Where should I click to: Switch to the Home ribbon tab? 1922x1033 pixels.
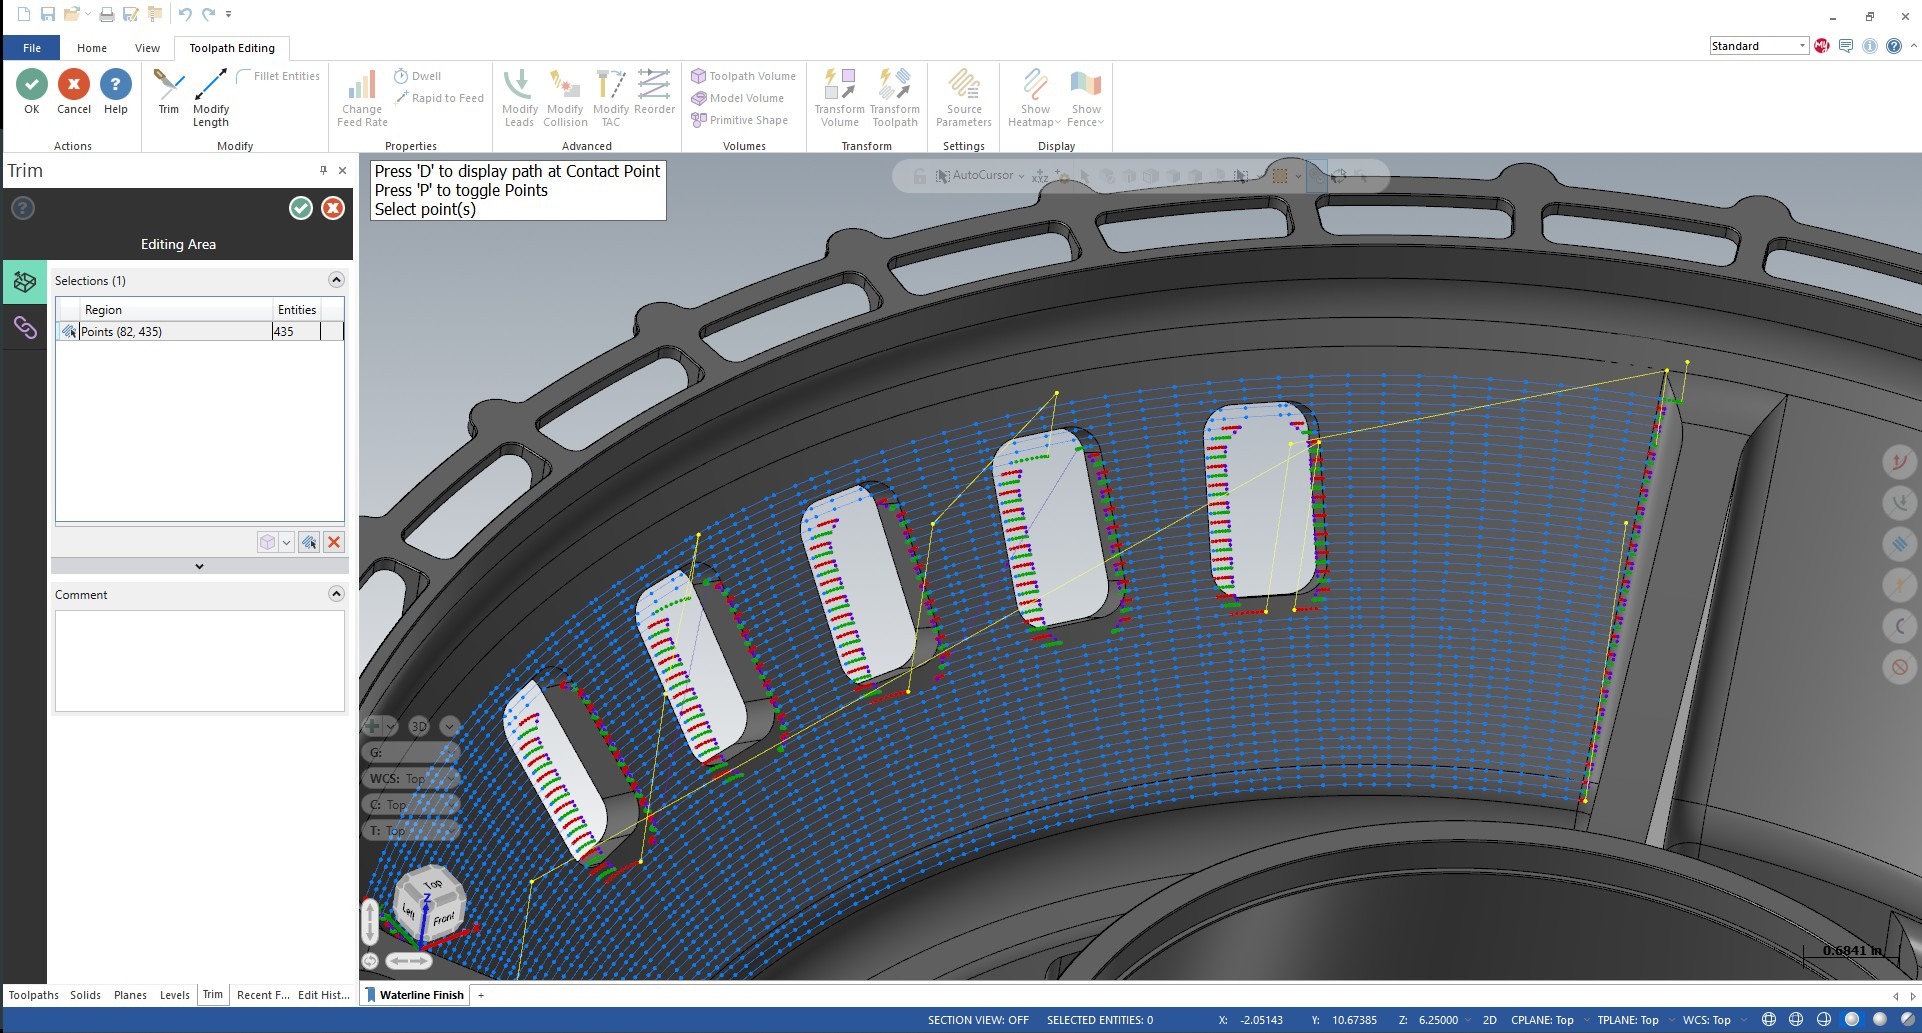coord(92,48)
